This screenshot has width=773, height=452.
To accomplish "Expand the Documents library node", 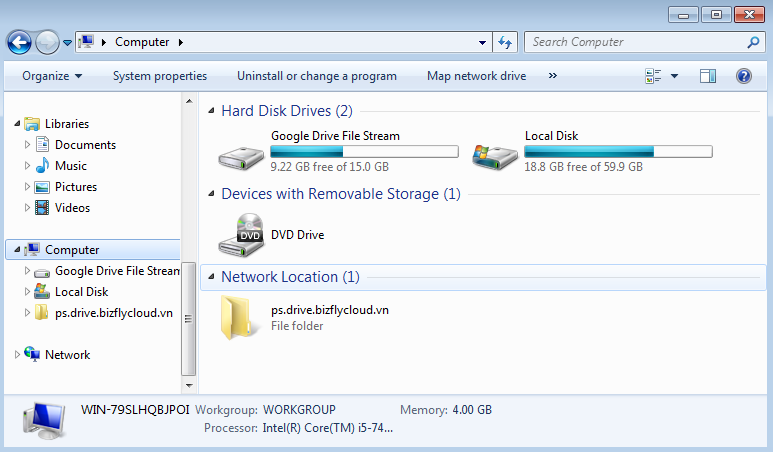I will pos(28,144).
